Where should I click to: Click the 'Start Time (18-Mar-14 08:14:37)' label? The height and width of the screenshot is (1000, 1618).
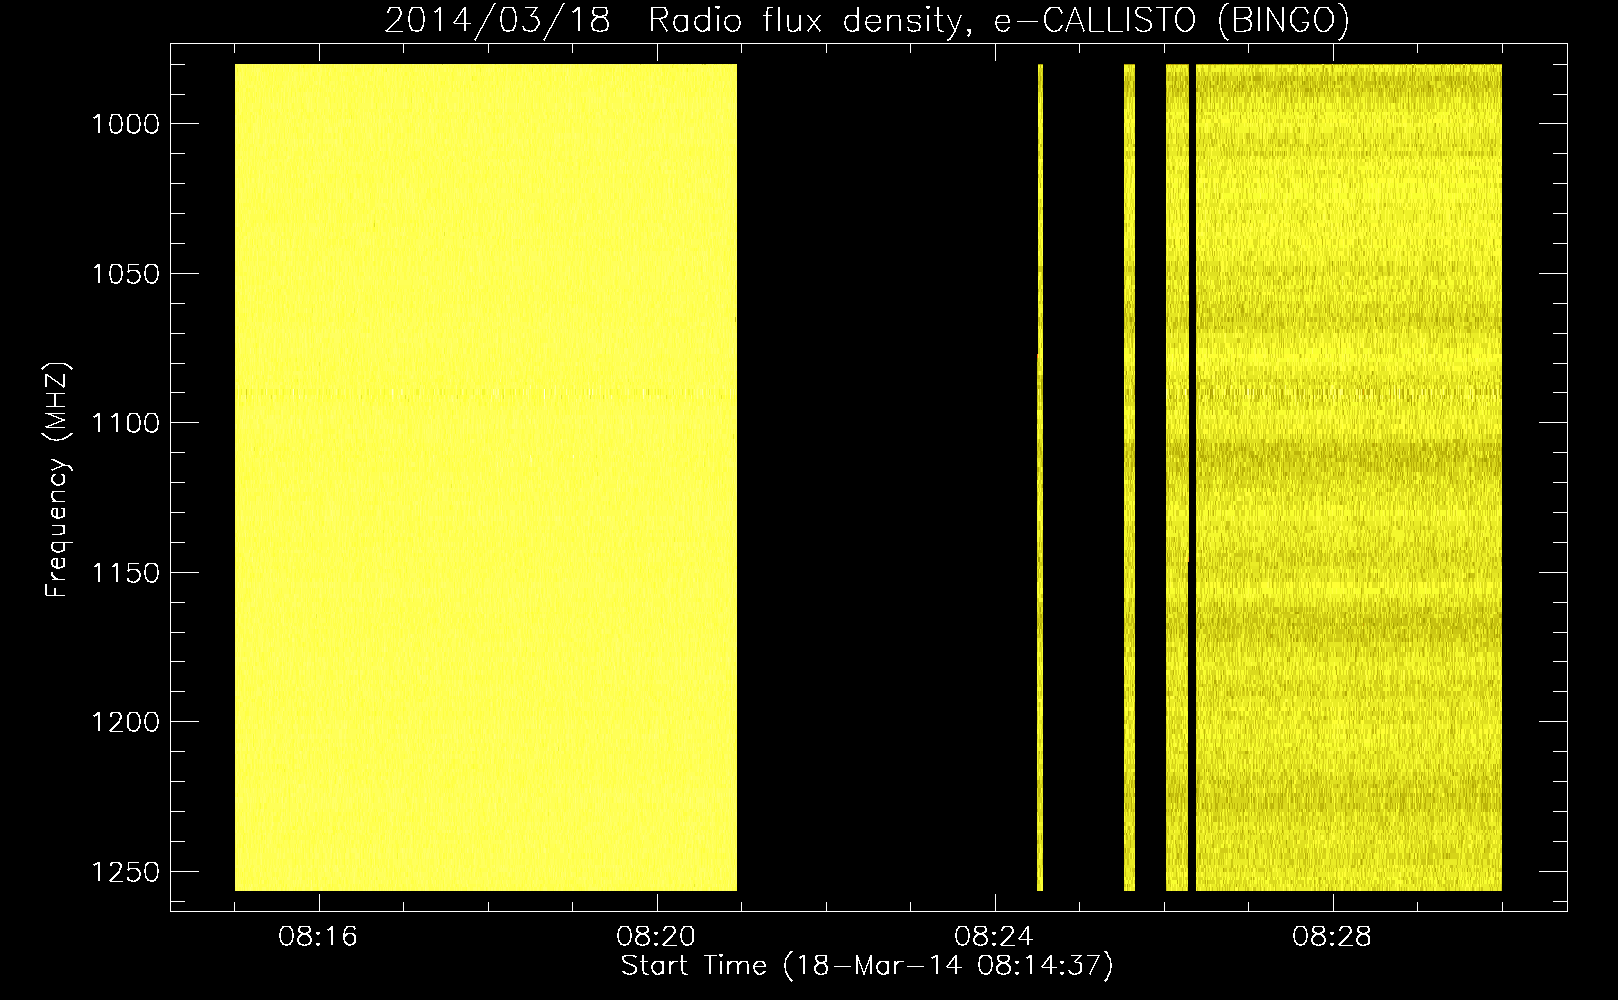(x=867, y=966)
